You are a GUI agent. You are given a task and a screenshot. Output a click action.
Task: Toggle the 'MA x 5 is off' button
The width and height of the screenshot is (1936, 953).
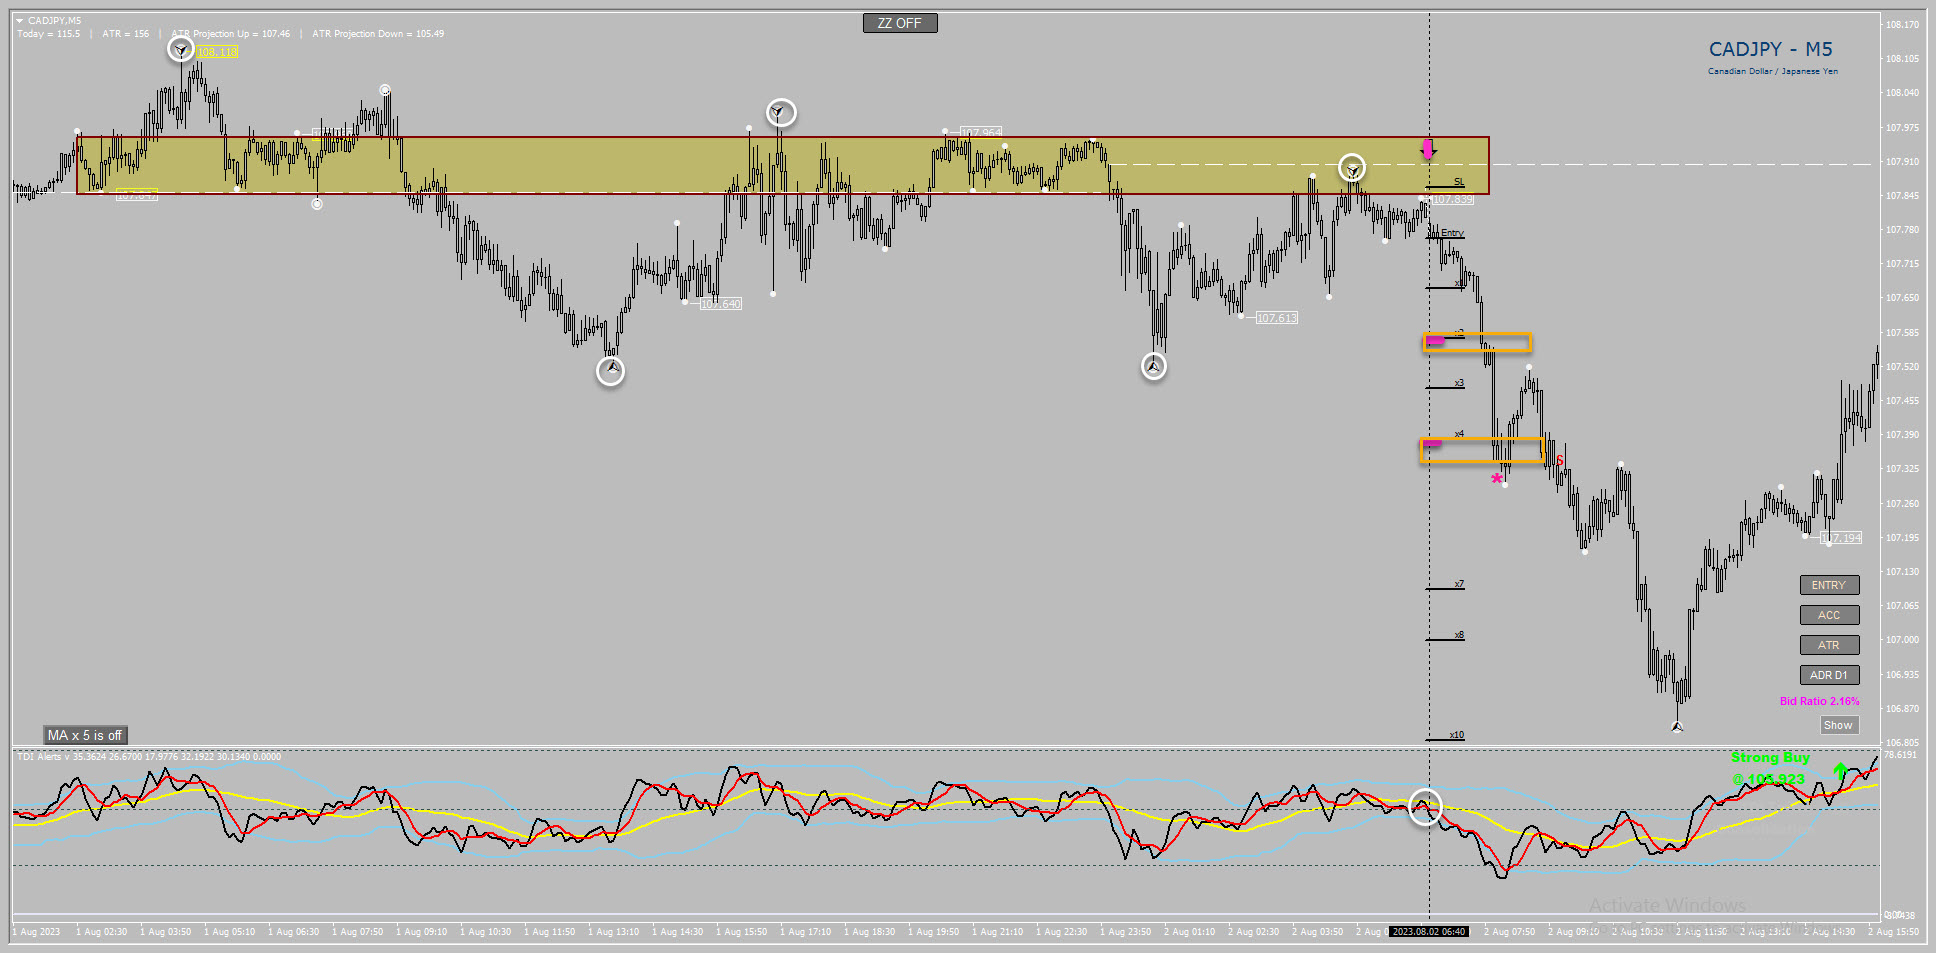(x=85, y=735)
